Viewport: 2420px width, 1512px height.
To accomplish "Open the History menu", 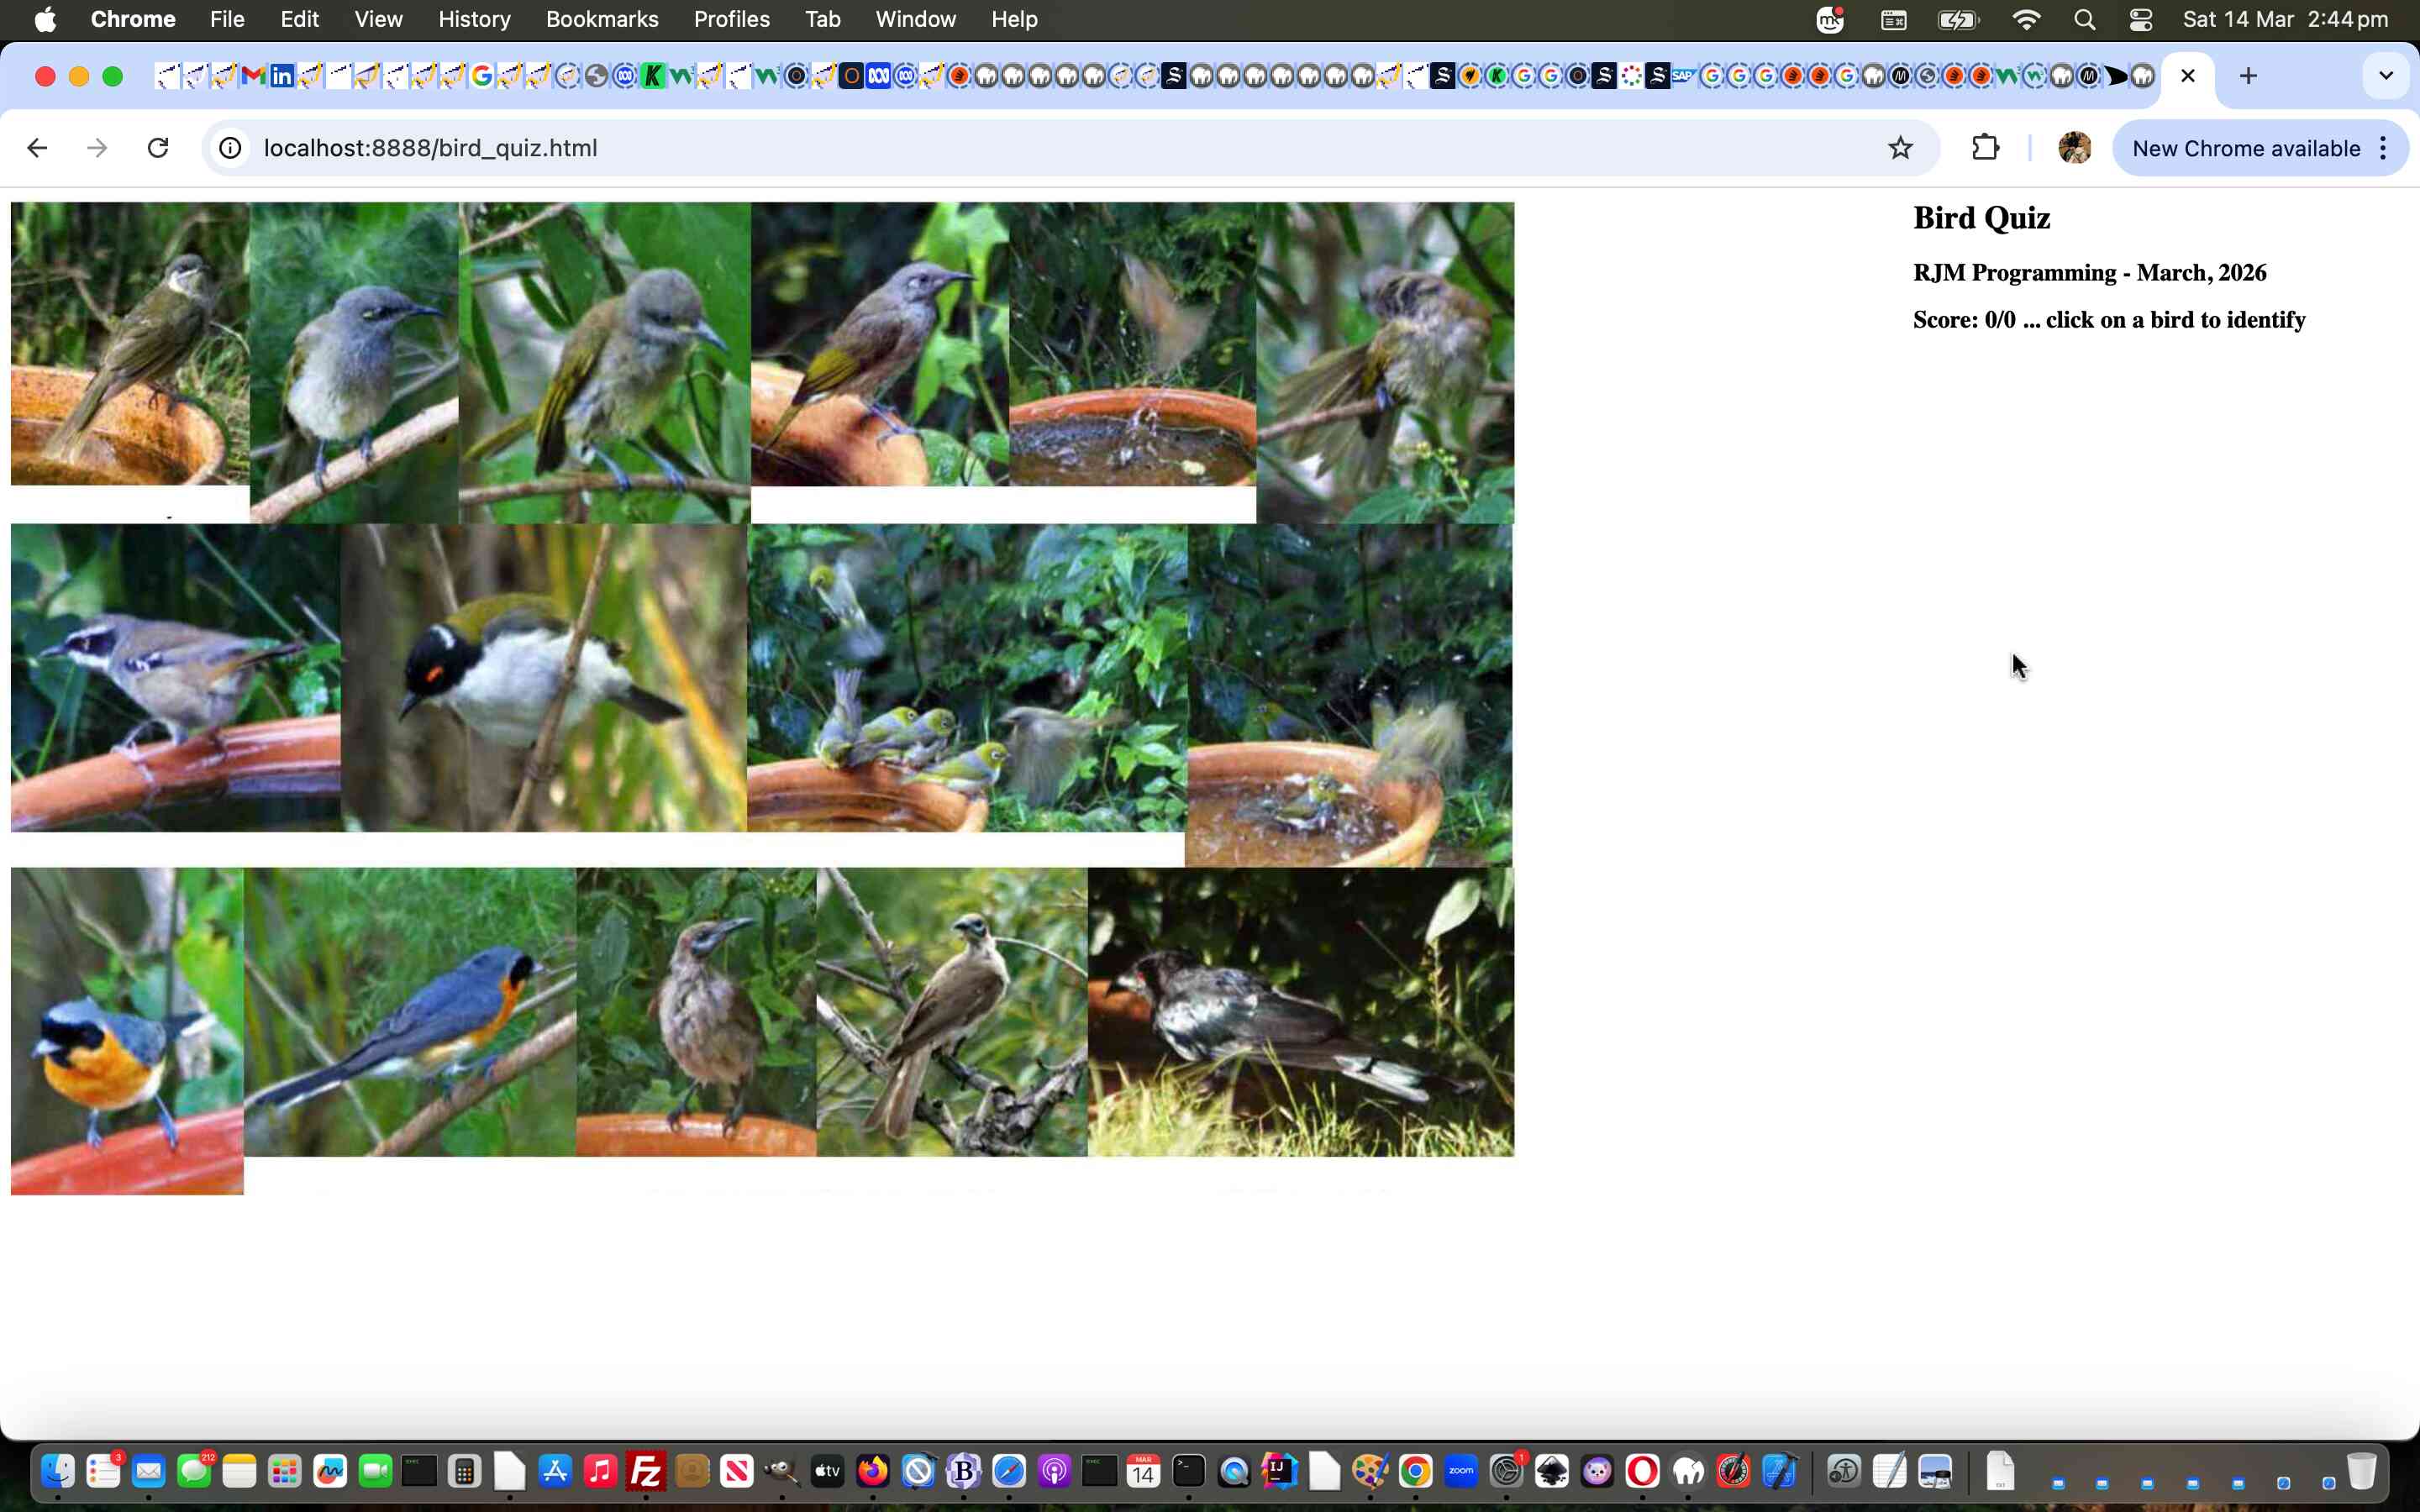I will click(473, 19).
